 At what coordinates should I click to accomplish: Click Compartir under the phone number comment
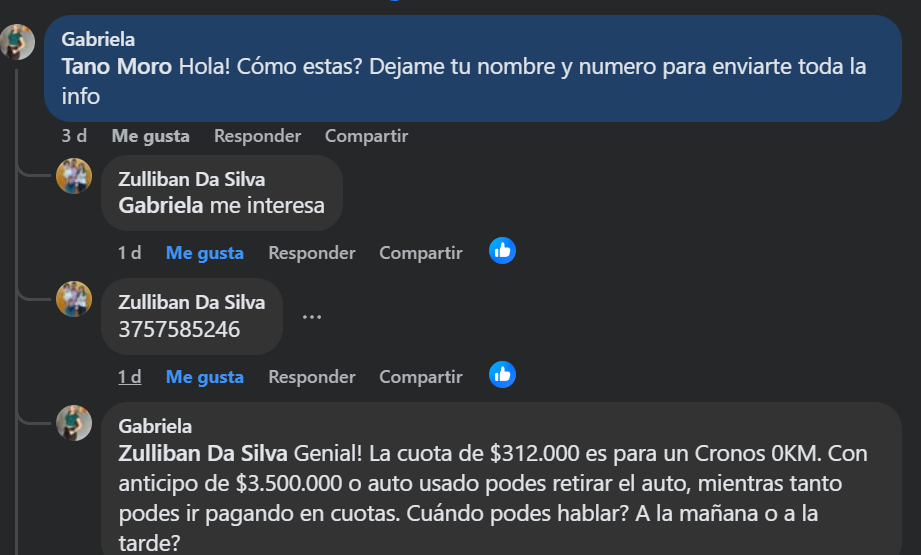pos(420,377)
